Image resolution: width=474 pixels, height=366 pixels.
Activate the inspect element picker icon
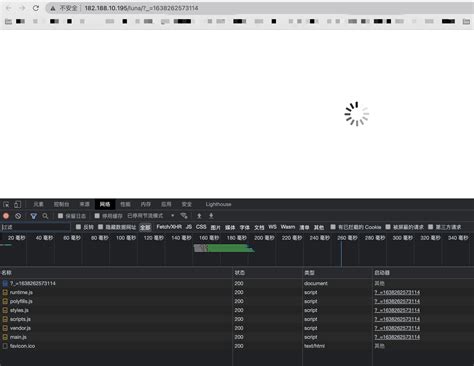(6, 204)
